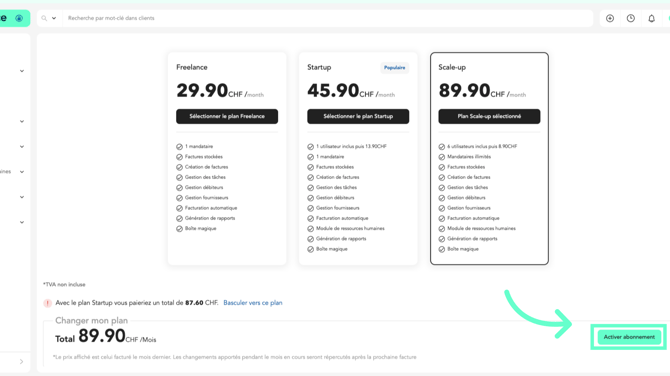Viewport: 670px width, 376px height.
Task: Select the Freelance plan button
Action: 227,116
